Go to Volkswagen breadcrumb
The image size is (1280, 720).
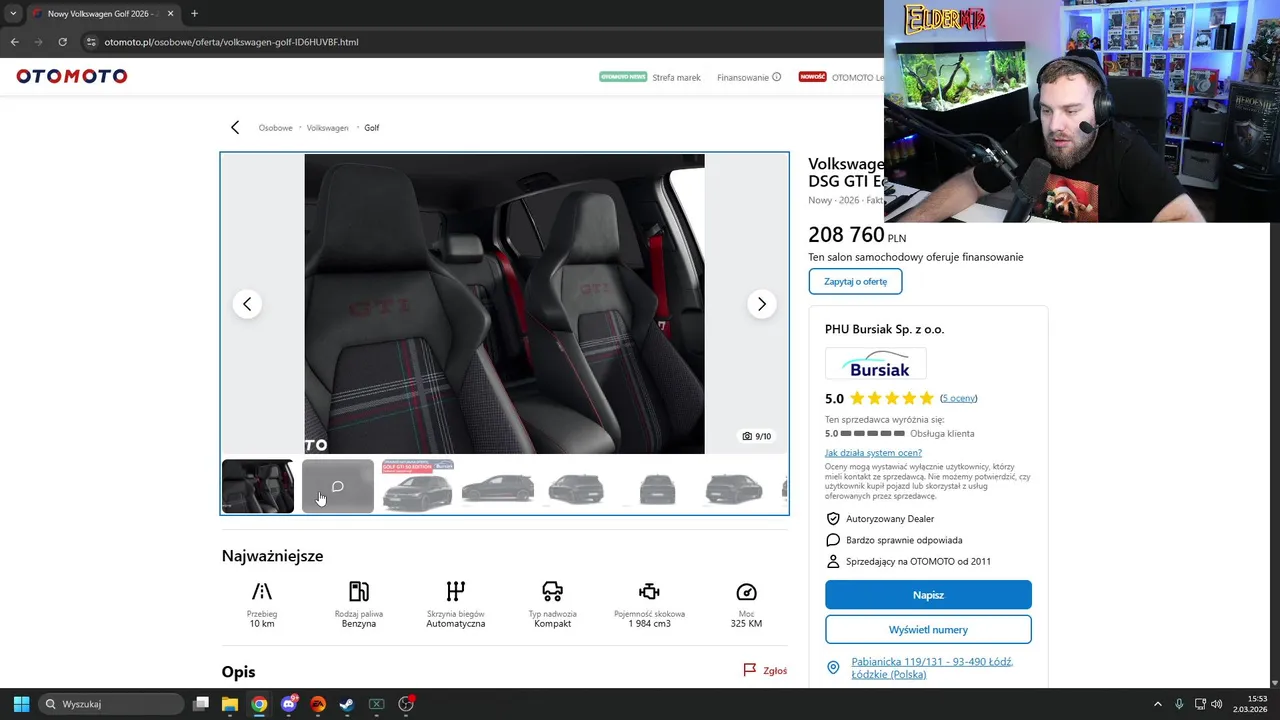click(327, 128)
